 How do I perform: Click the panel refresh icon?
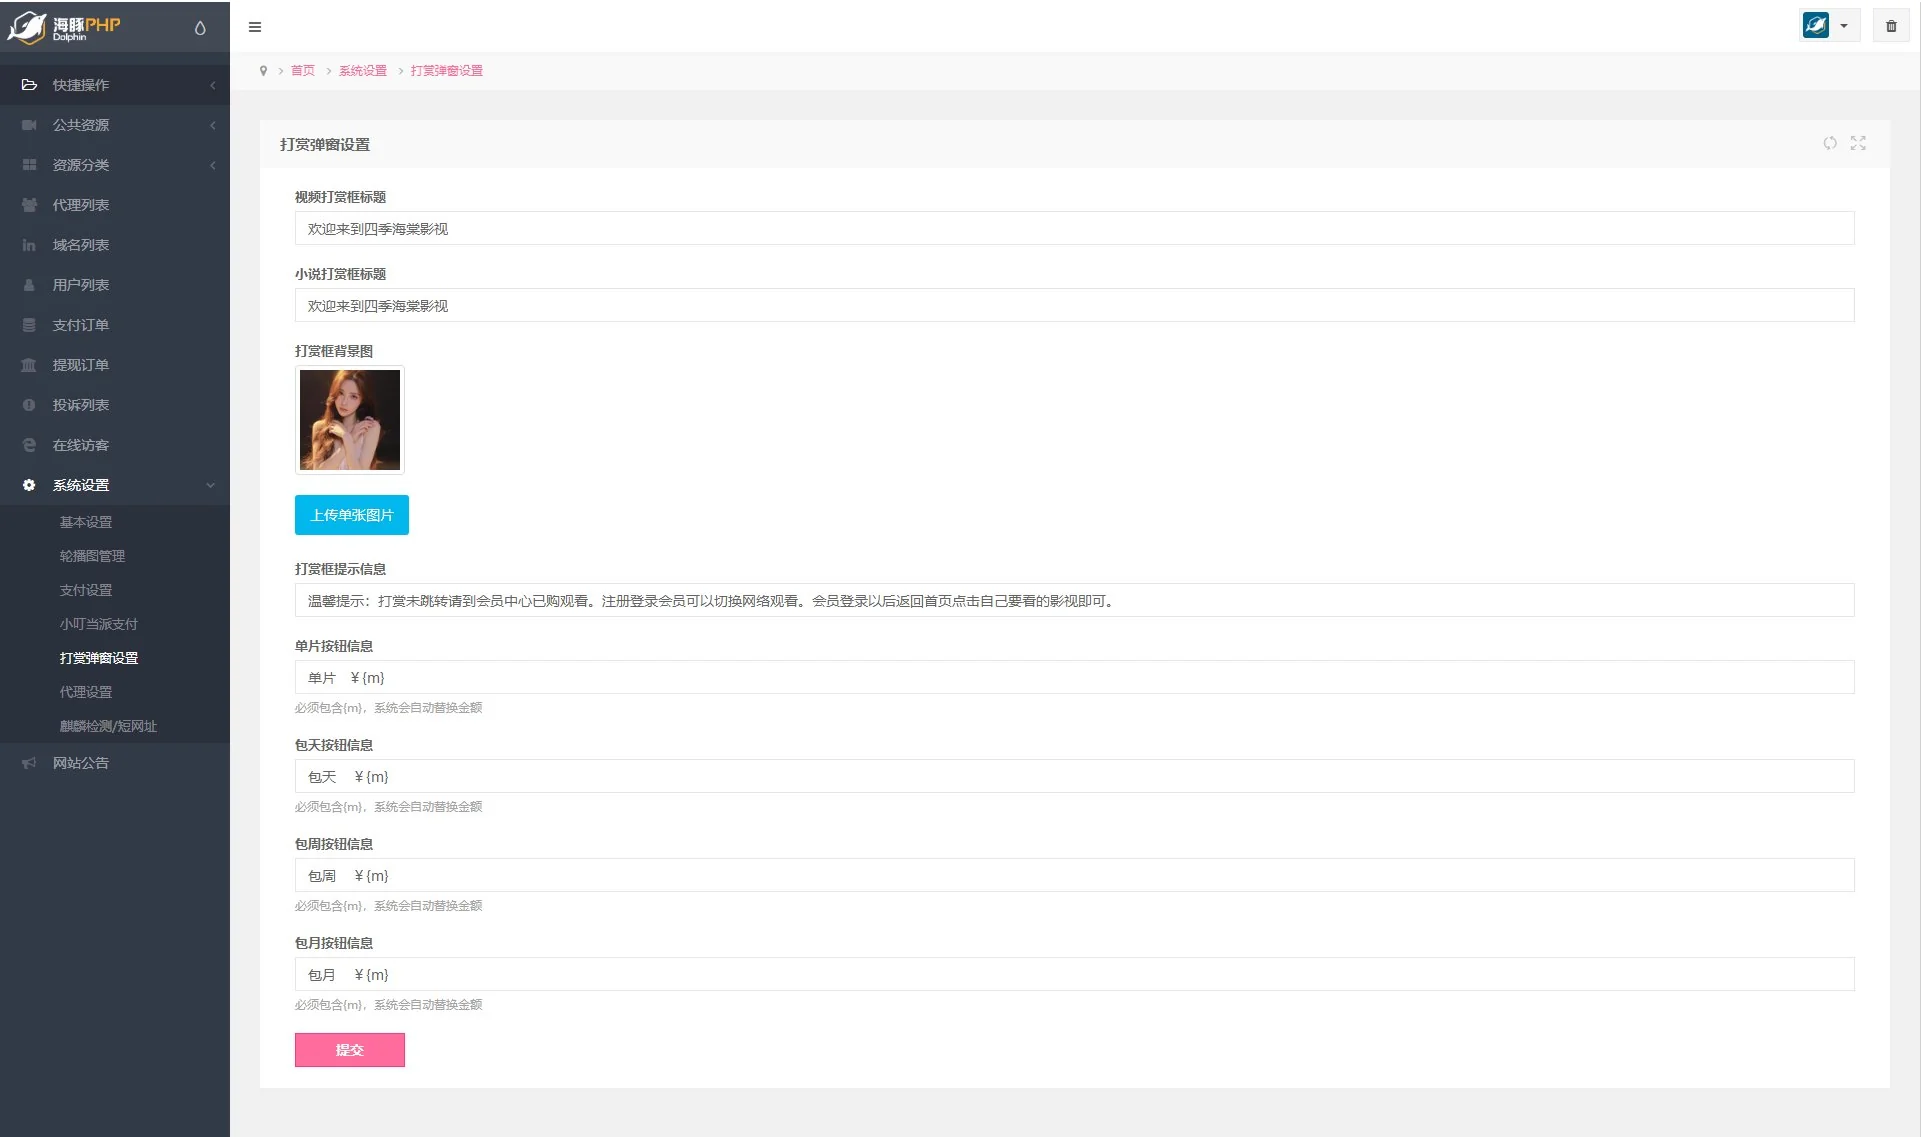click(x=1829, y=143)
